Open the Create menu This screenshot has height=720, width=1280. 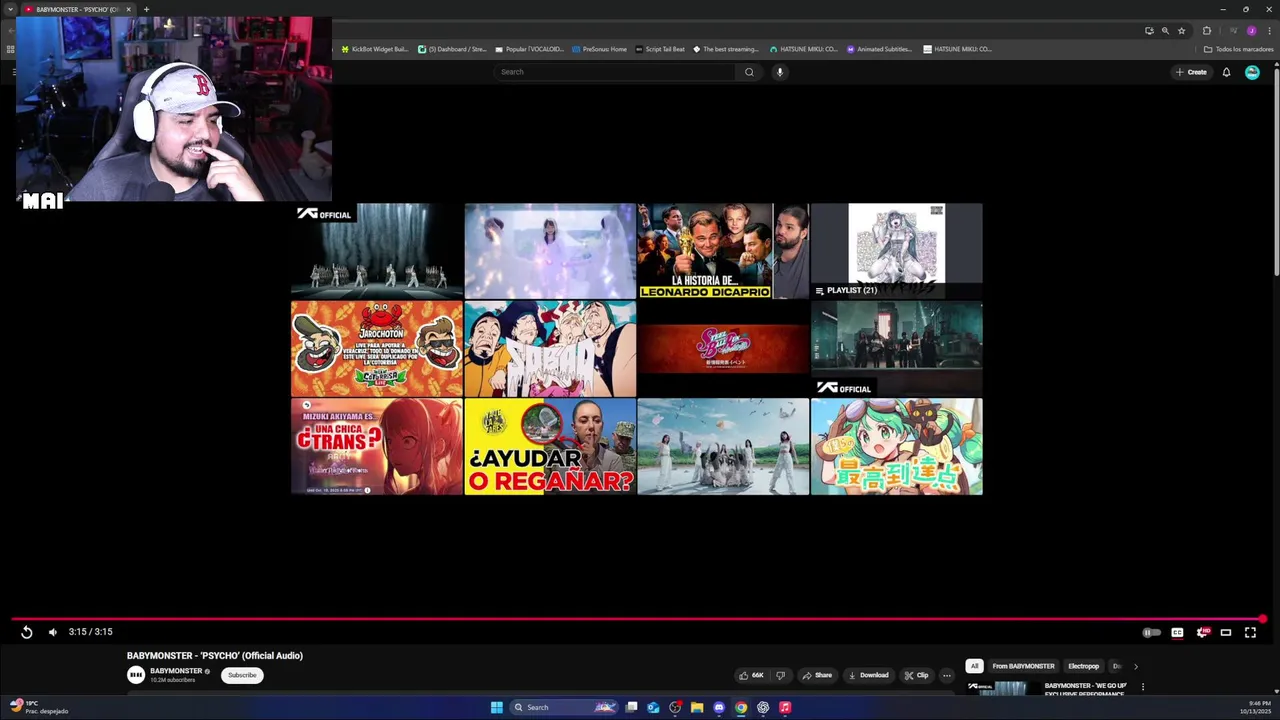point(1191,72)
